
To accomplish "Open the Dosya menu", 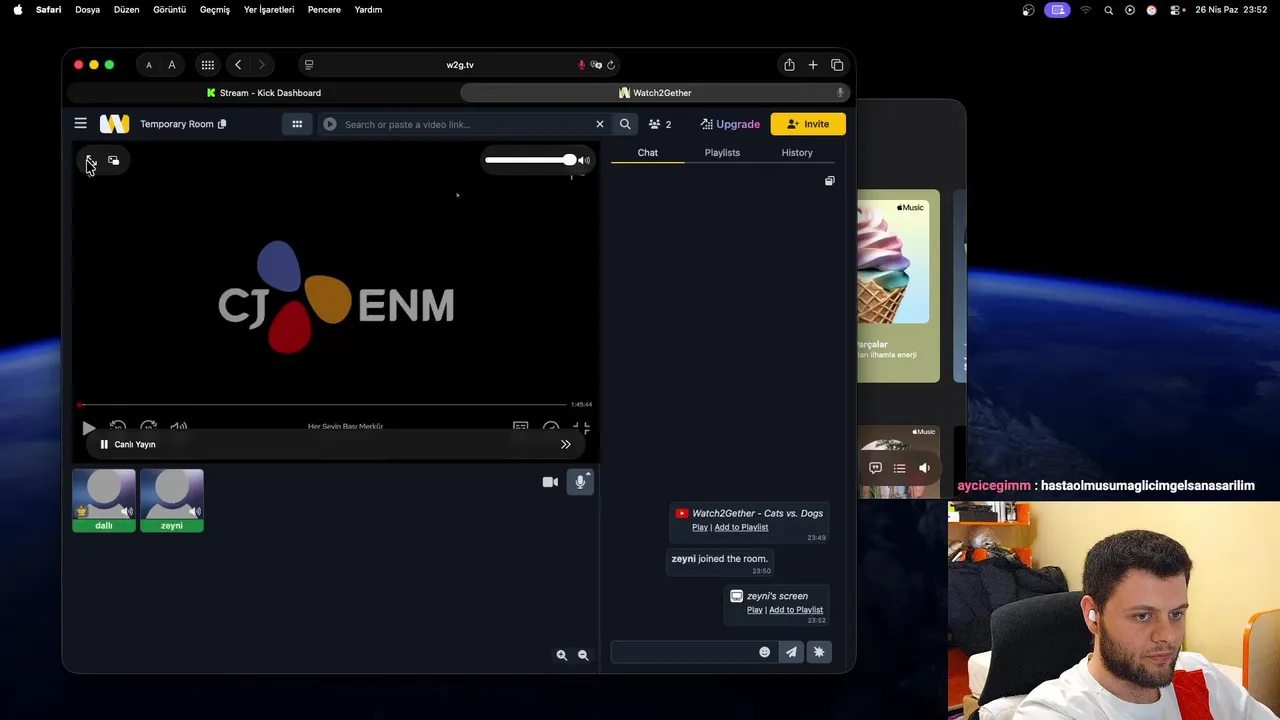I will point(87,10).
